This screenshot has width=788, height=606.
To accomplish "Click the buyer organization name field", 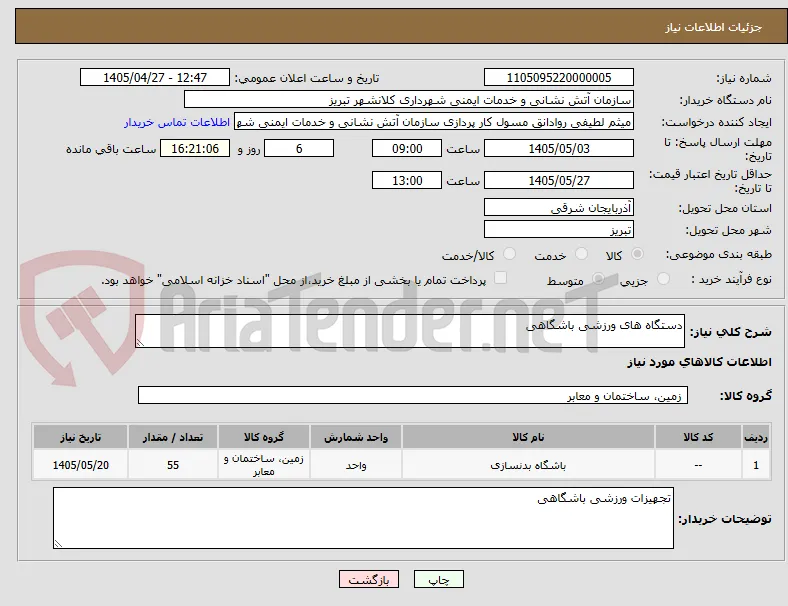I will click(409, 99).
